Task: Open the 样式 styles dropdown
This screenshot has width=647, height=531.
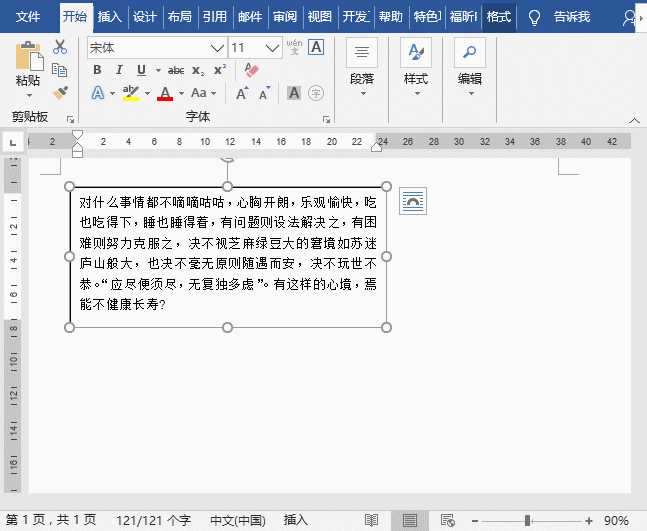Action: tap(415, 68)
